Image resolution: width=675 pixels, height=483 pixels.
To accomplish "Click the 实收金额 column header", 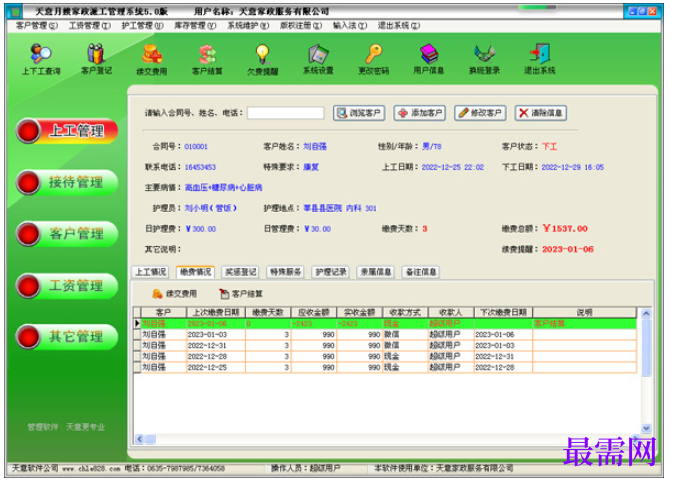I will [359, 312].
